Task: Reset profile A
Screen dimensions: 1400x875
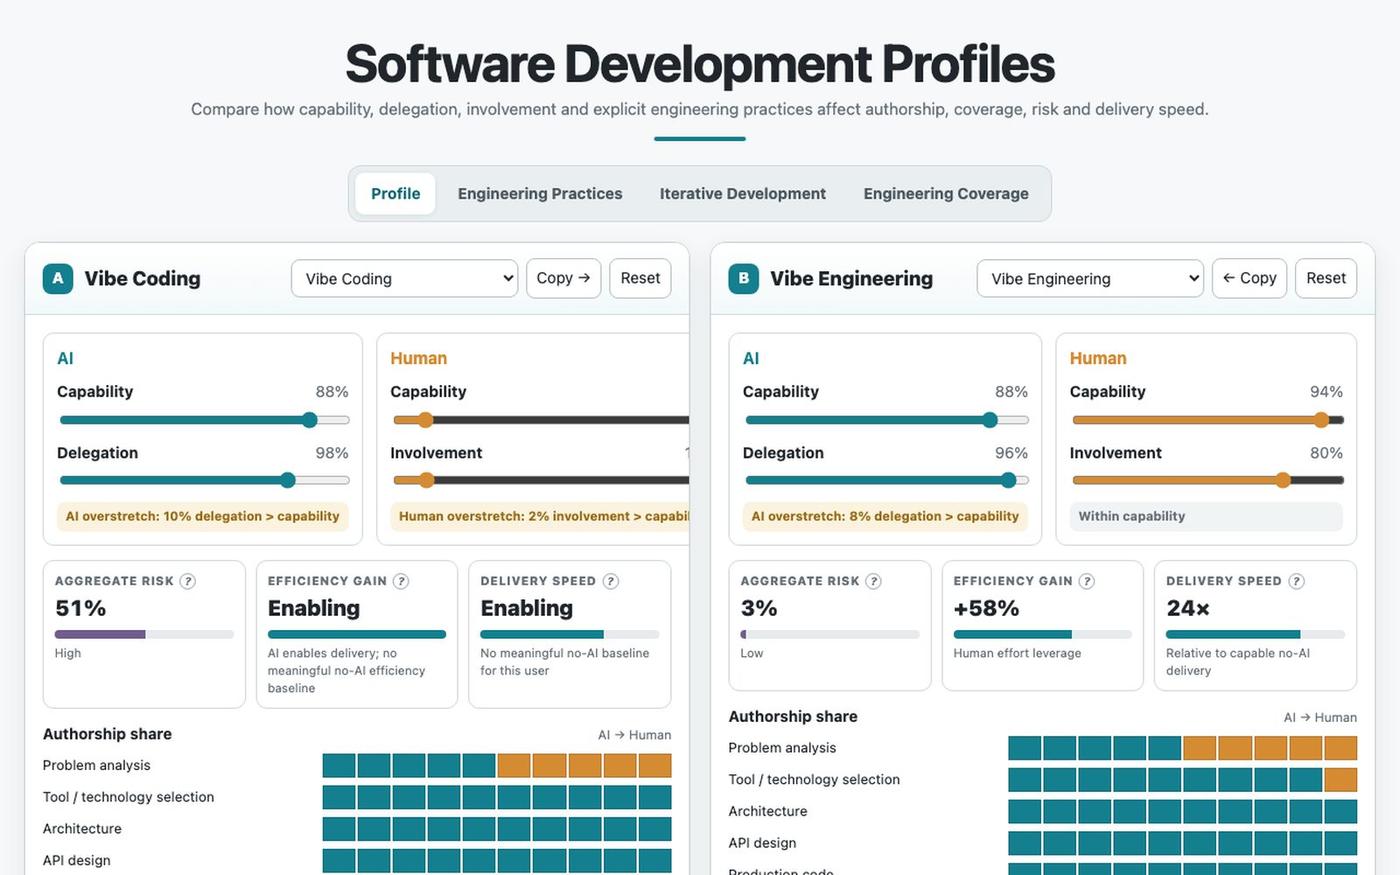Action: pos(640,278)
